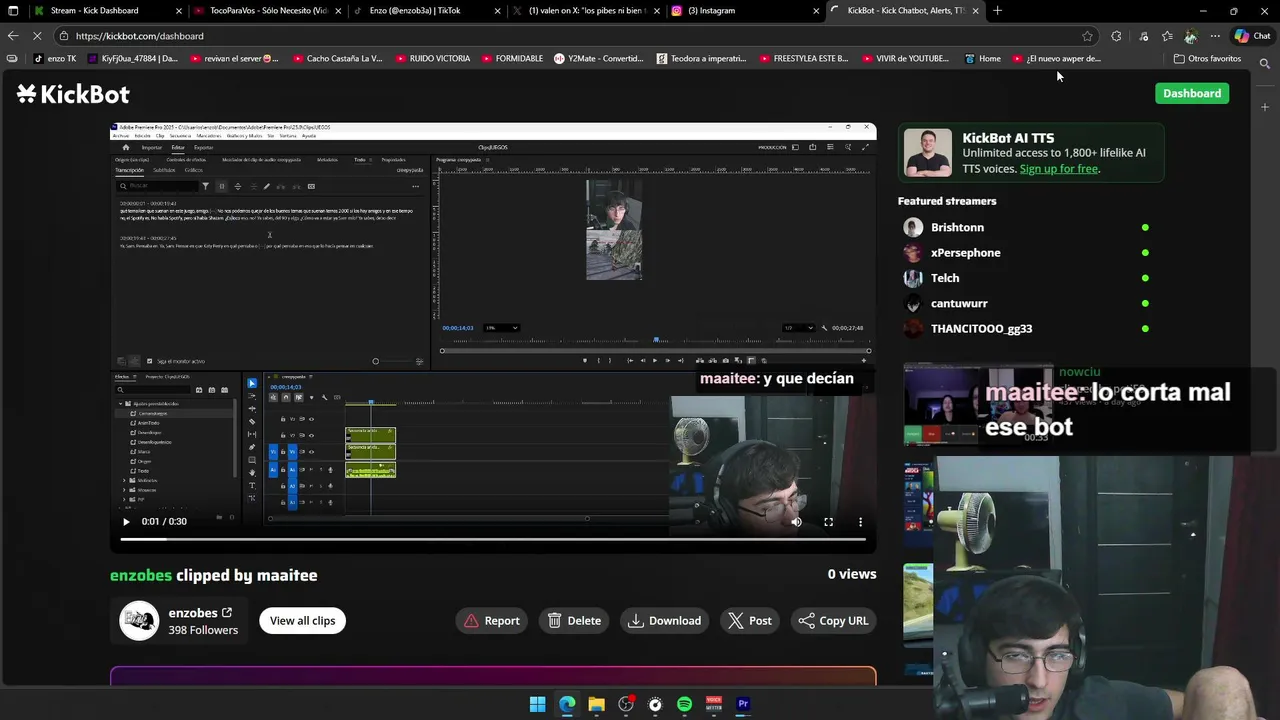Open the VIVIR DE YOUTUBE... bookmark
The image size is (1280, 720).
click(904, 58)
